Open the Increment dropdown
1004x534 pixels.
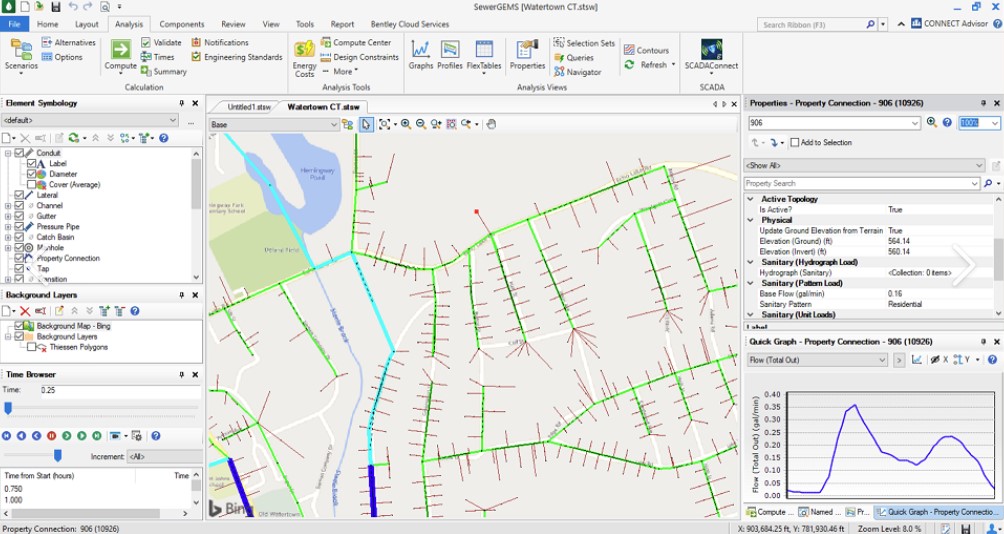click(165, 457)
